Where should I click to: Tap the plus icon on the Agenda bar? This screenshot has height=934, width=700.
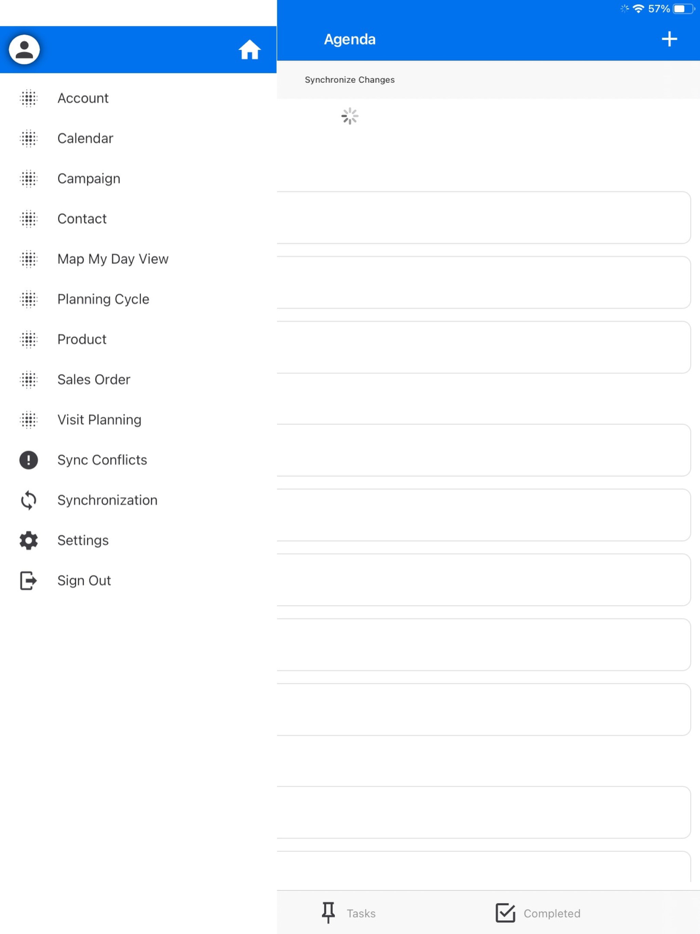tap(669, 38)
